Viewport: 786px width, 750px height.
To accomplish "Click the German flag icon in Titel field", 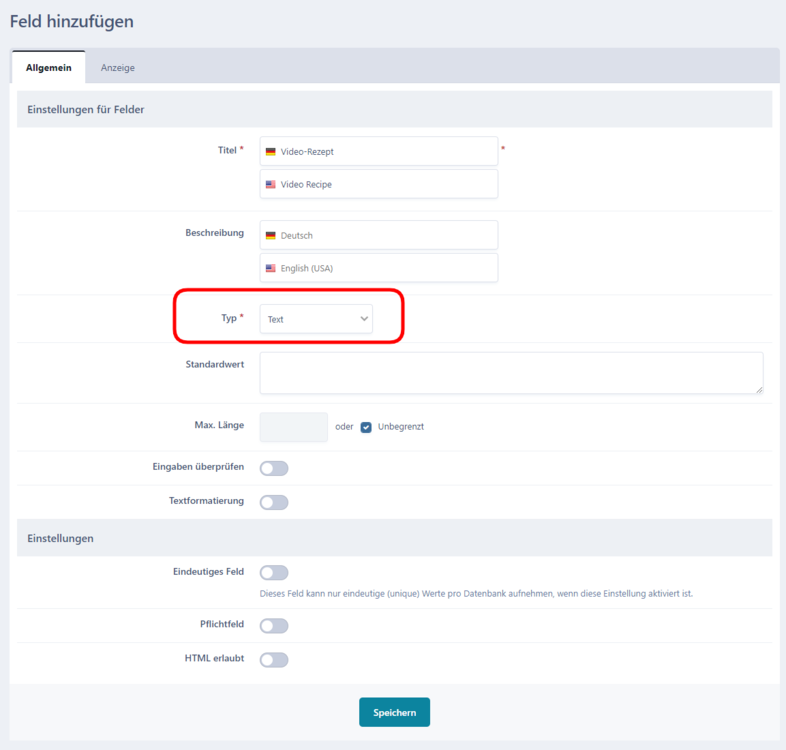I will [270, 152].
